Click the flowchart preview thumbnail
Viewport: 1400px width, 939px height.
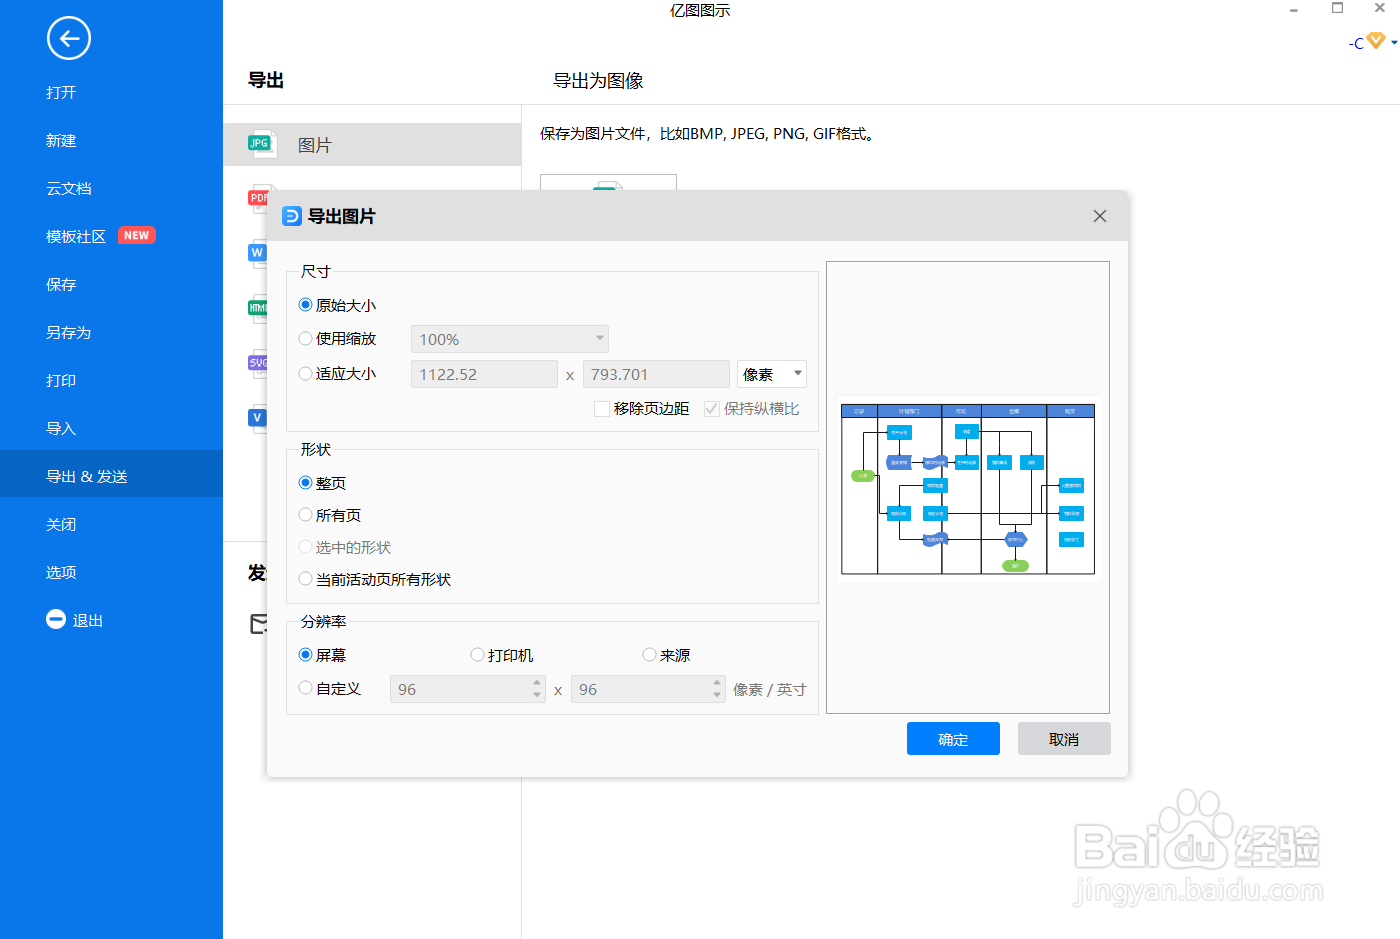point(968,489)
